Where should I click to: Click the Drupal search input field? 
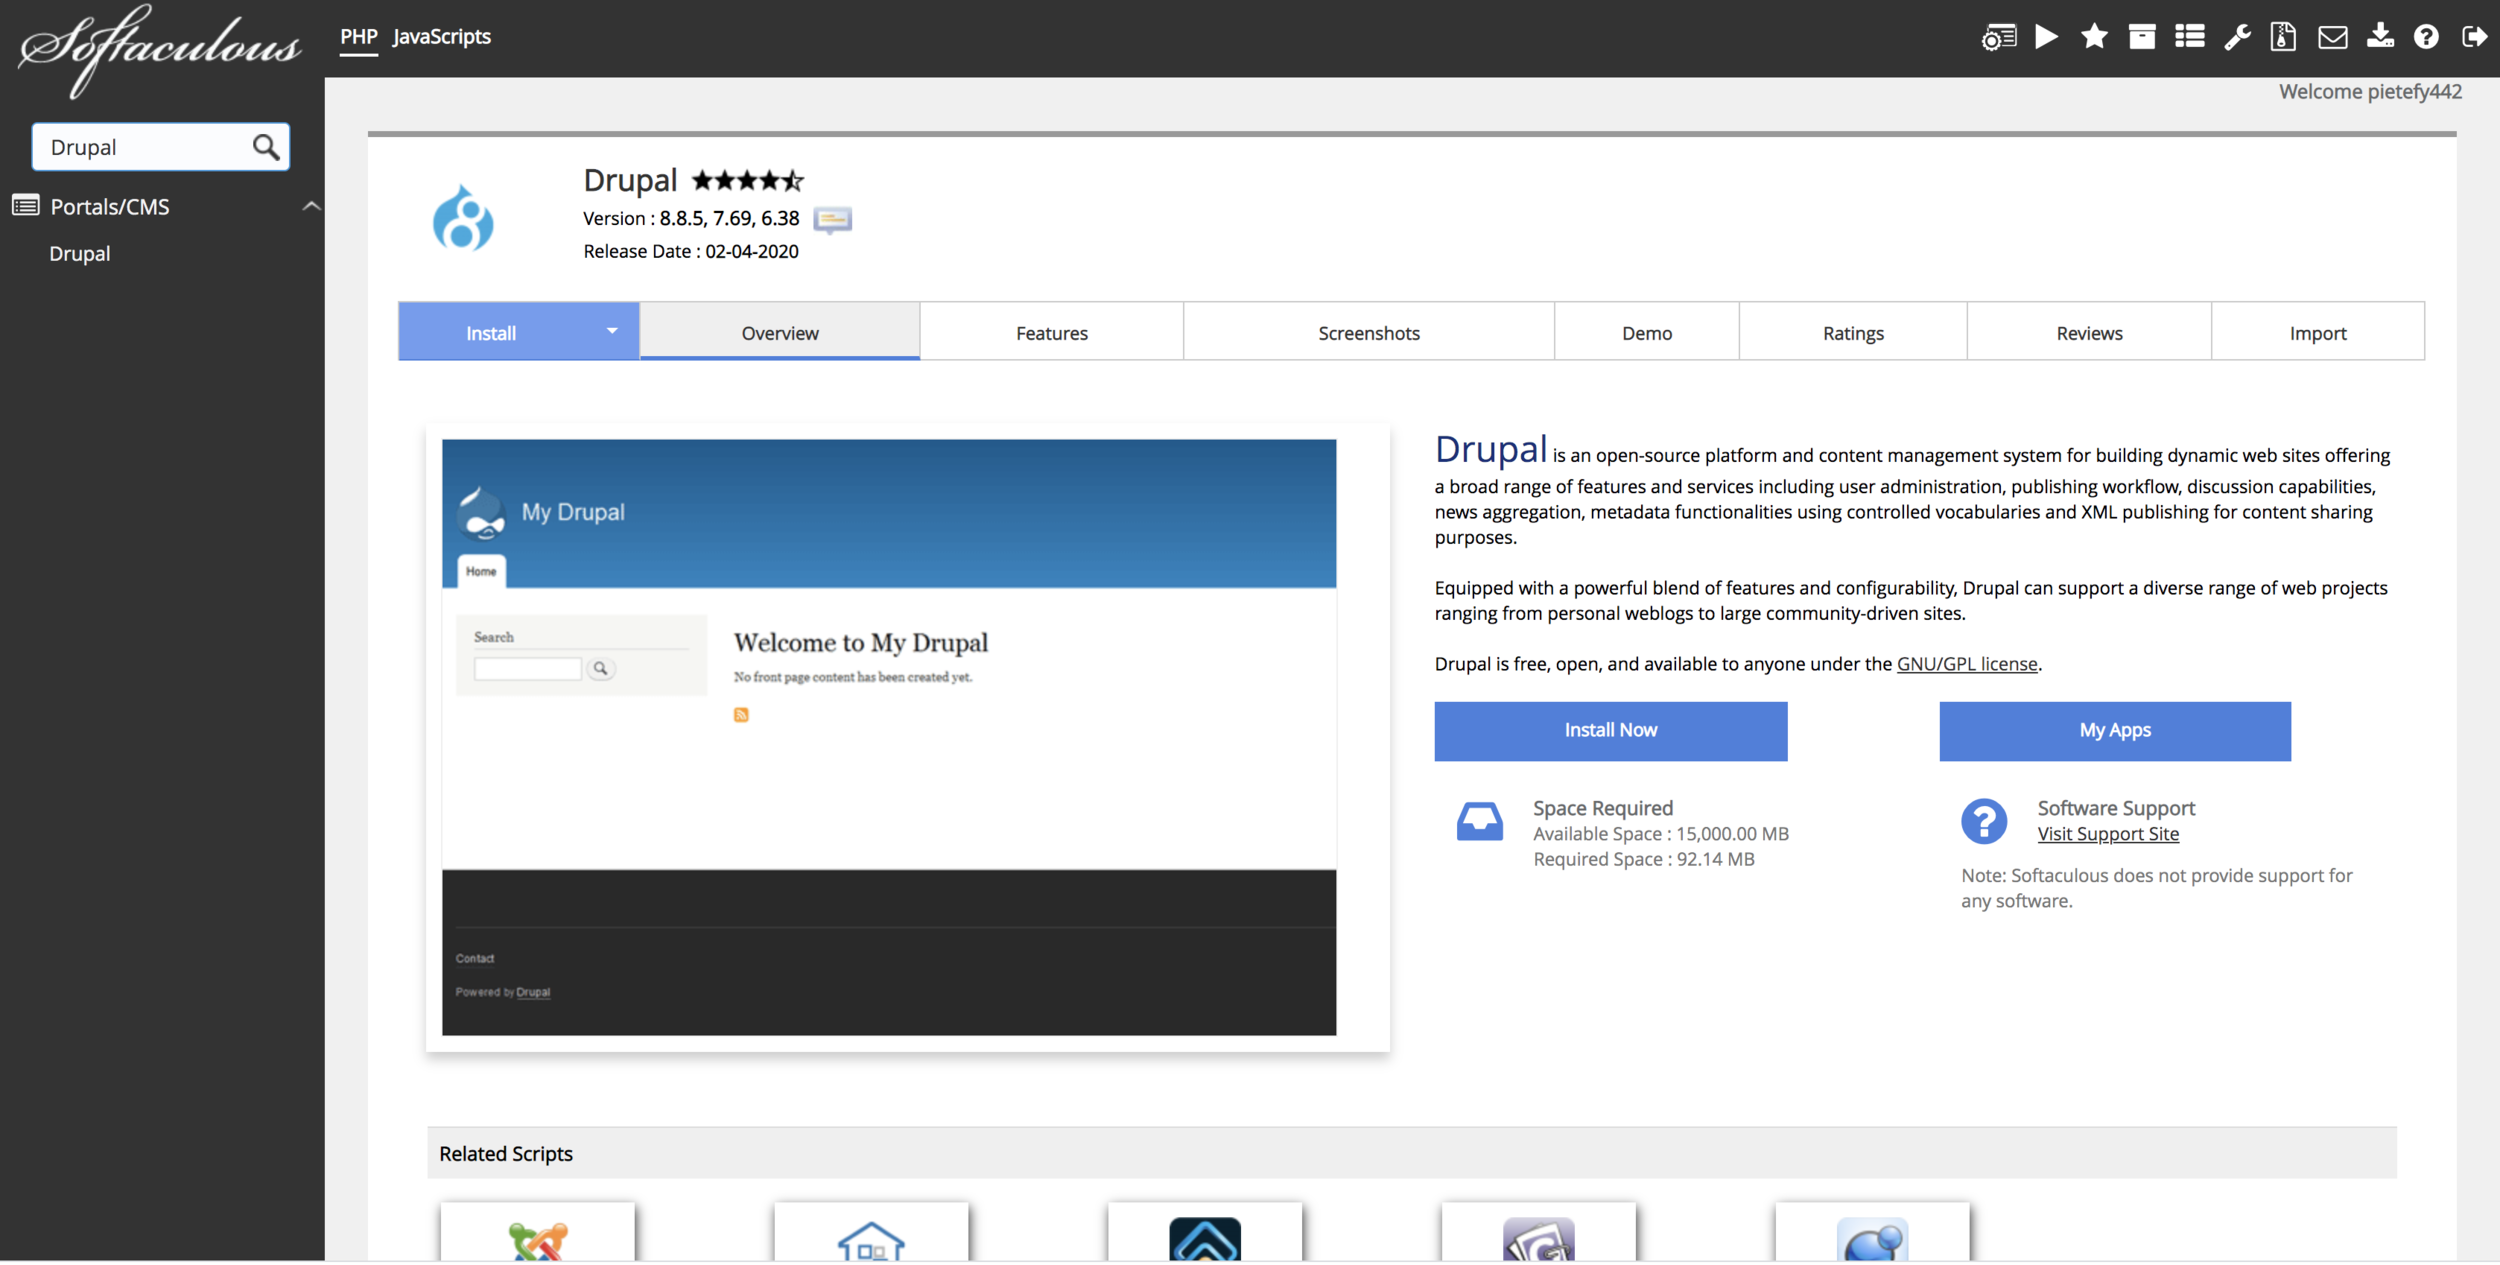pos(140,148)
